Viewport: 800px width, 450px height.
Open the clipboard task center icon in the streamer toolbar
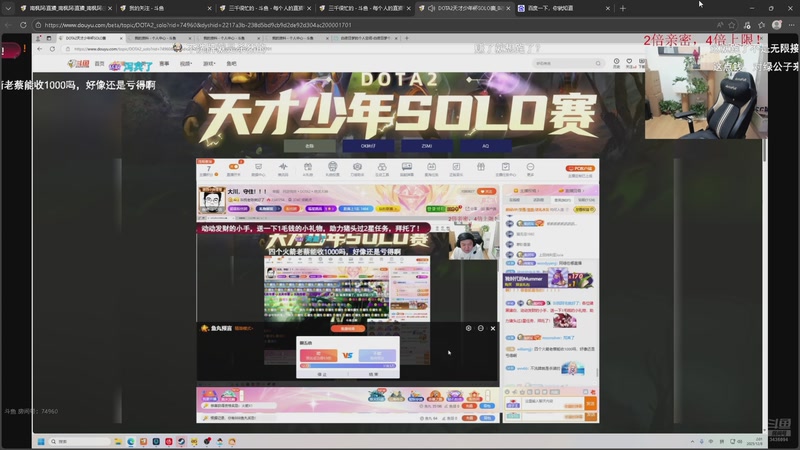506,167
